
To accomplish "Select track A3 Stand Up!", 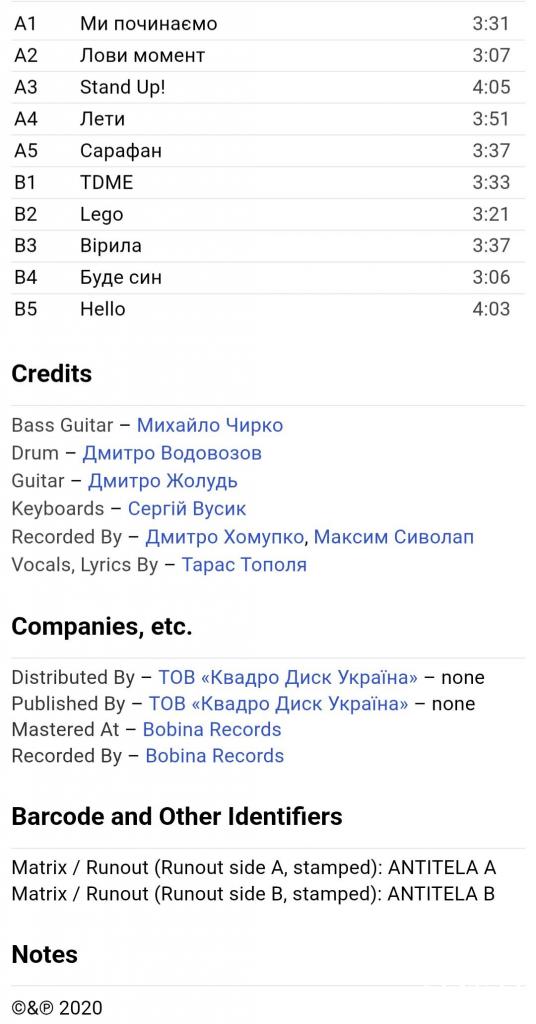I will [x=268, y=88].
